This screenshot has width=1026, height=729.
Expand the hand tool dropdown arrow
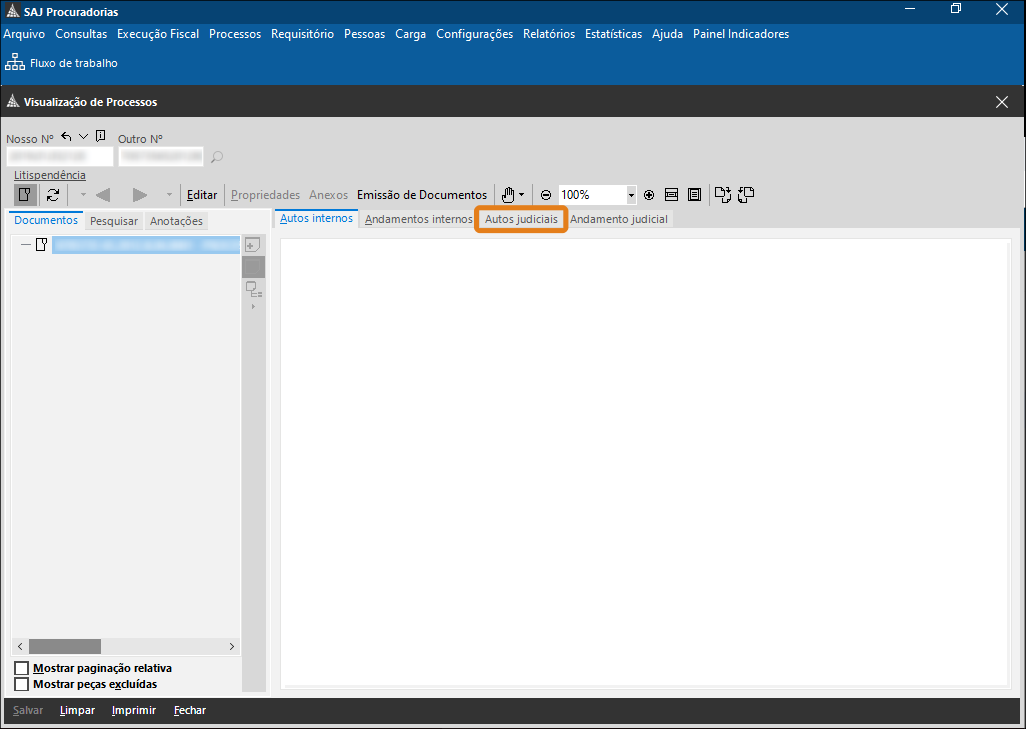tap(522, 195)
